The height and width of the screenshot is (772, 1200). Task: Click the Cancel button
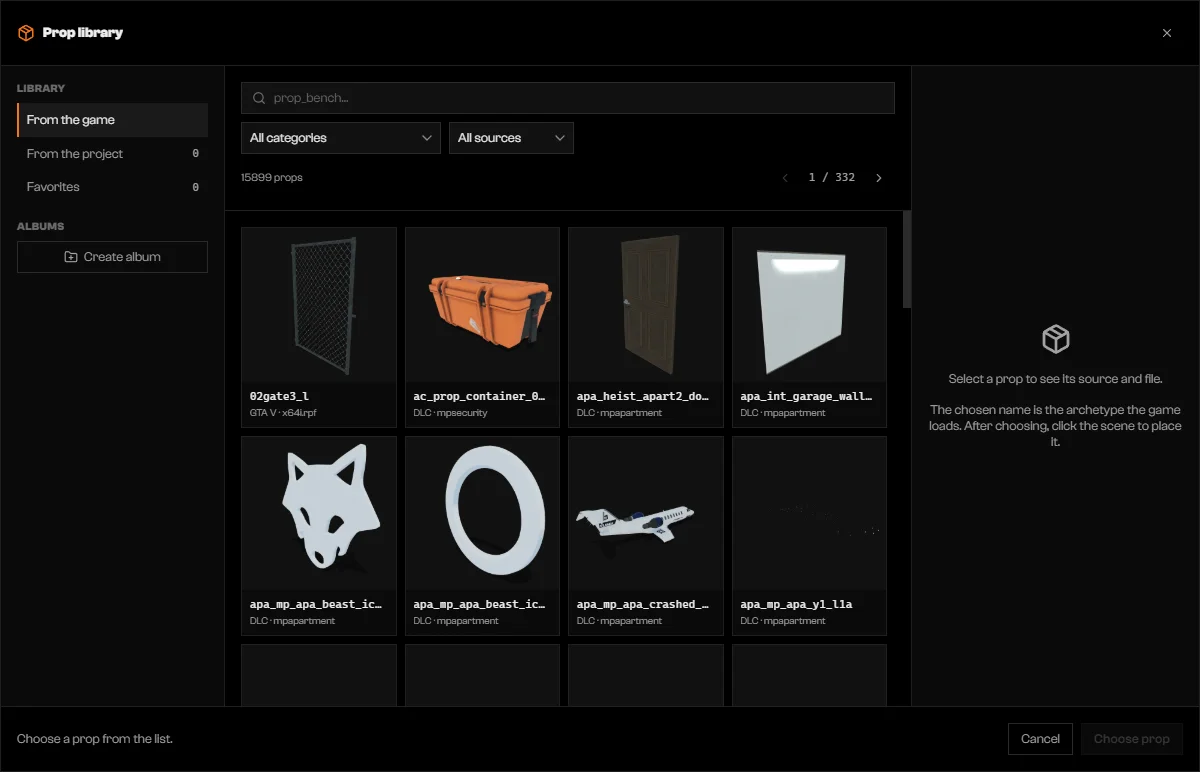(1040, 739)
